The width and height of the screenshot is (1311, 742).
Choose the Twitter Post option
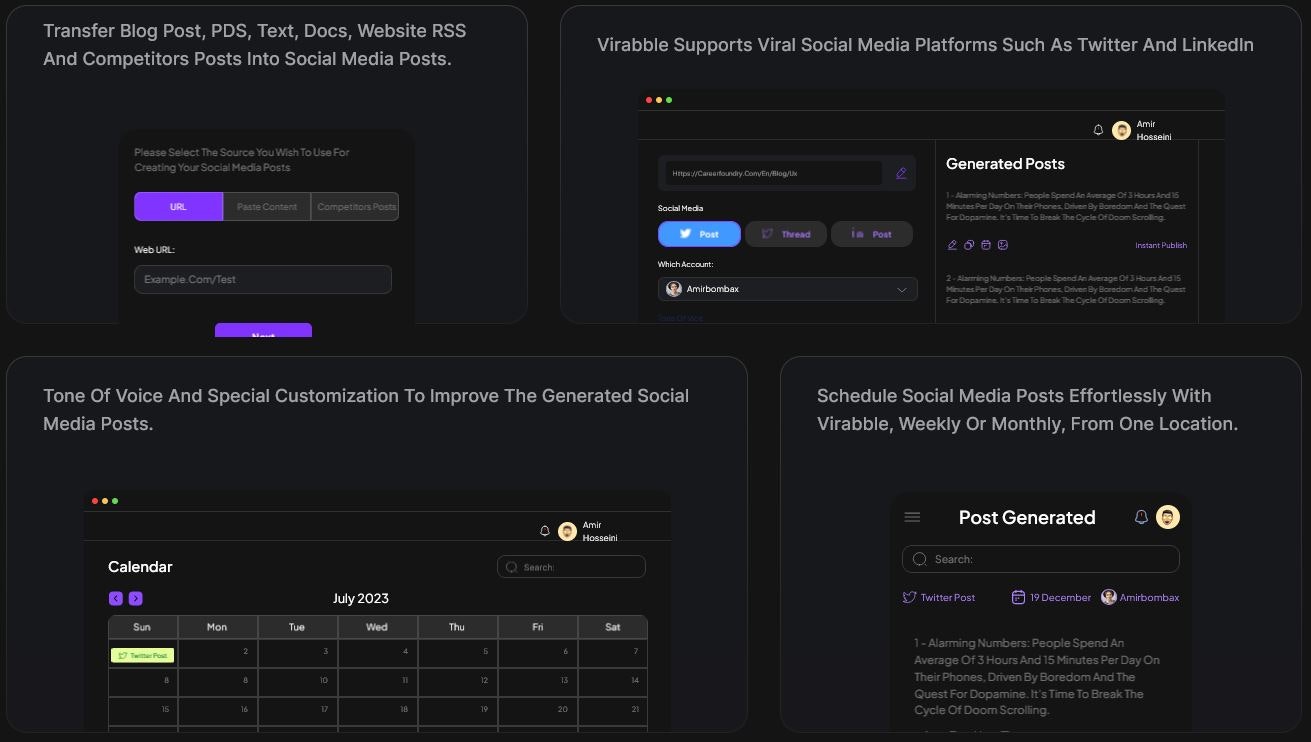click(x=699, y=234)
